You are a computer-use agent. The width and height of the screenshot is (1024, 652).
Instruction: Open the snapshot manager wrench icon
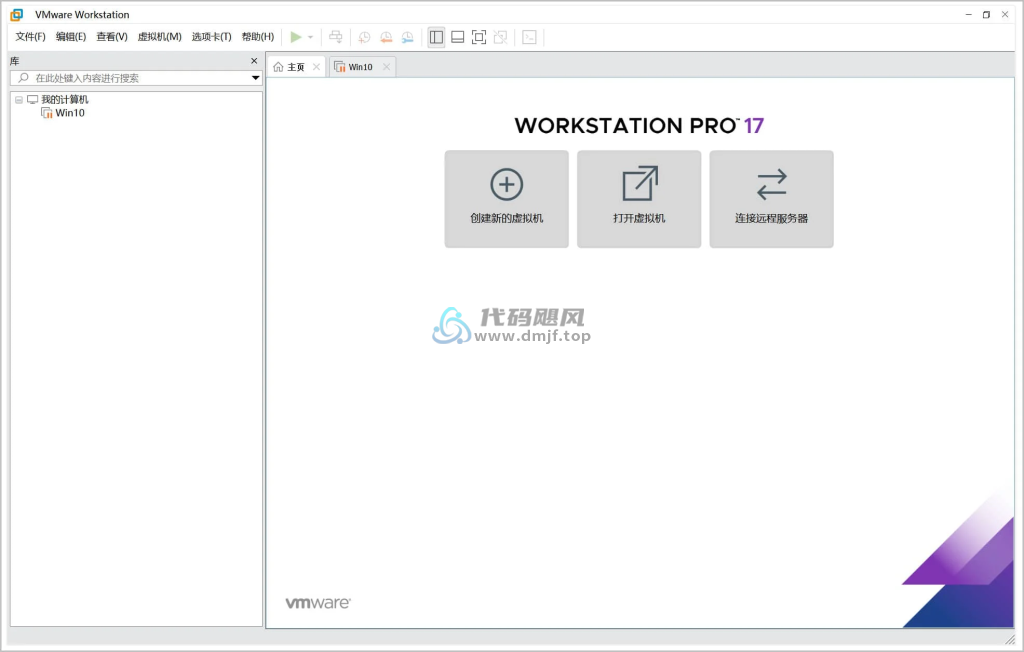coord(408,37)
